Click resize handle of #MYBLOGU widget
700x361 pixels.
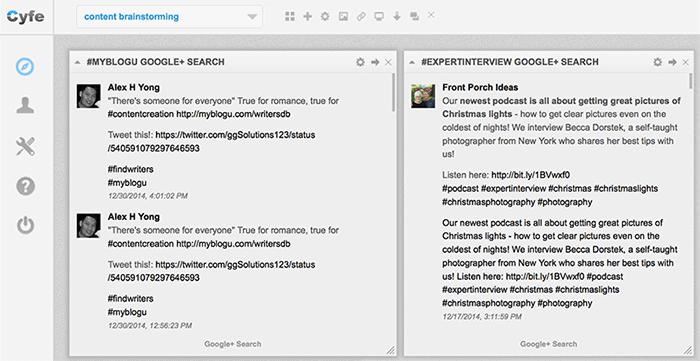391,350
